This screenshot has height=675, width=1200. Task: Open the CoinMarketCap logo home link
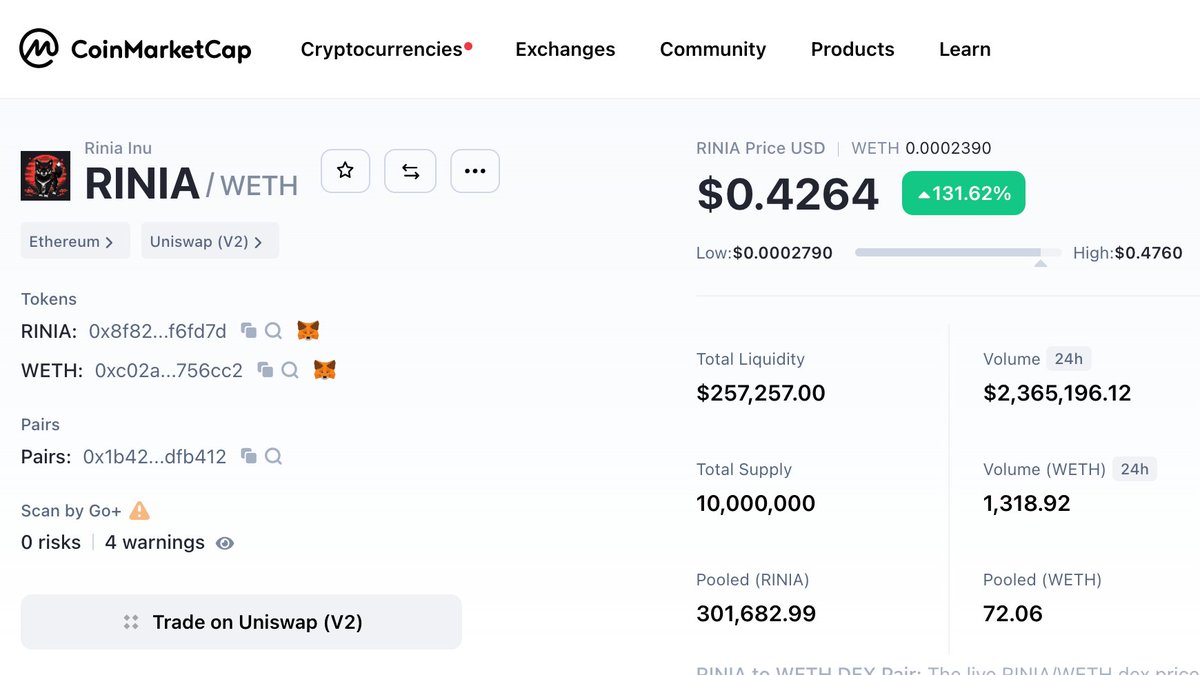[136, 49]
